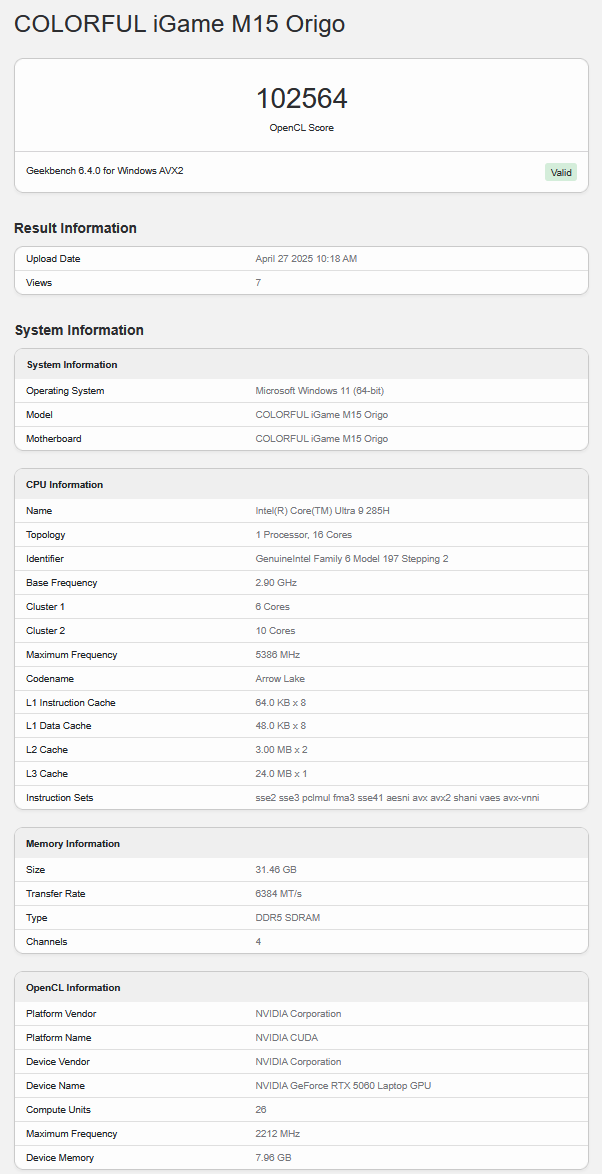This screenshot has width=602, height=1174.
Task: Click the Memory Information table header
Action: (x=73, y=844)
